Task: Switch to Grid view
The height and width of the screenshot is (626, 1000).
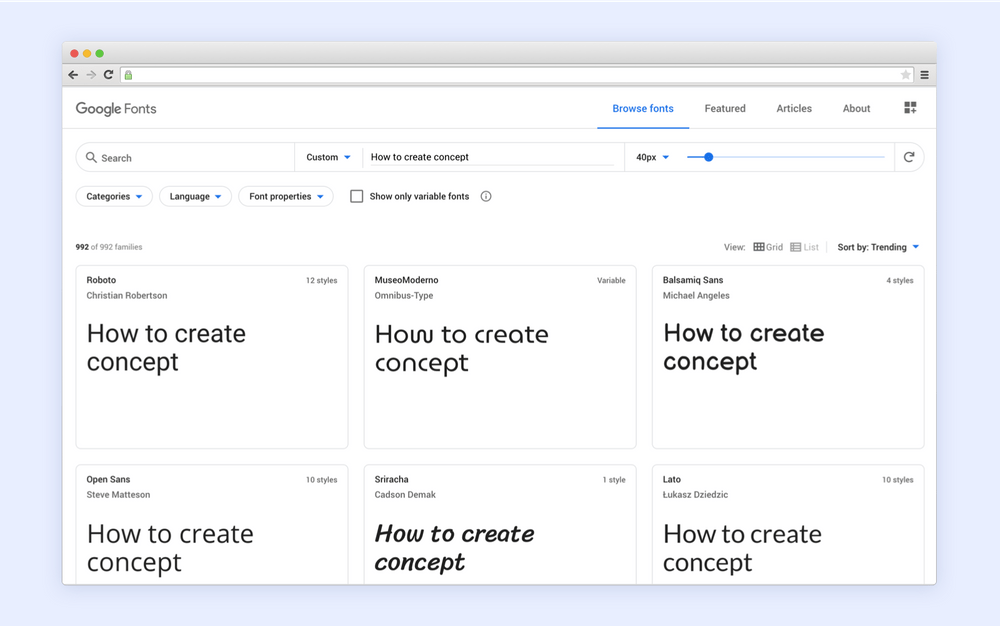Action: (x=768, y=247)
